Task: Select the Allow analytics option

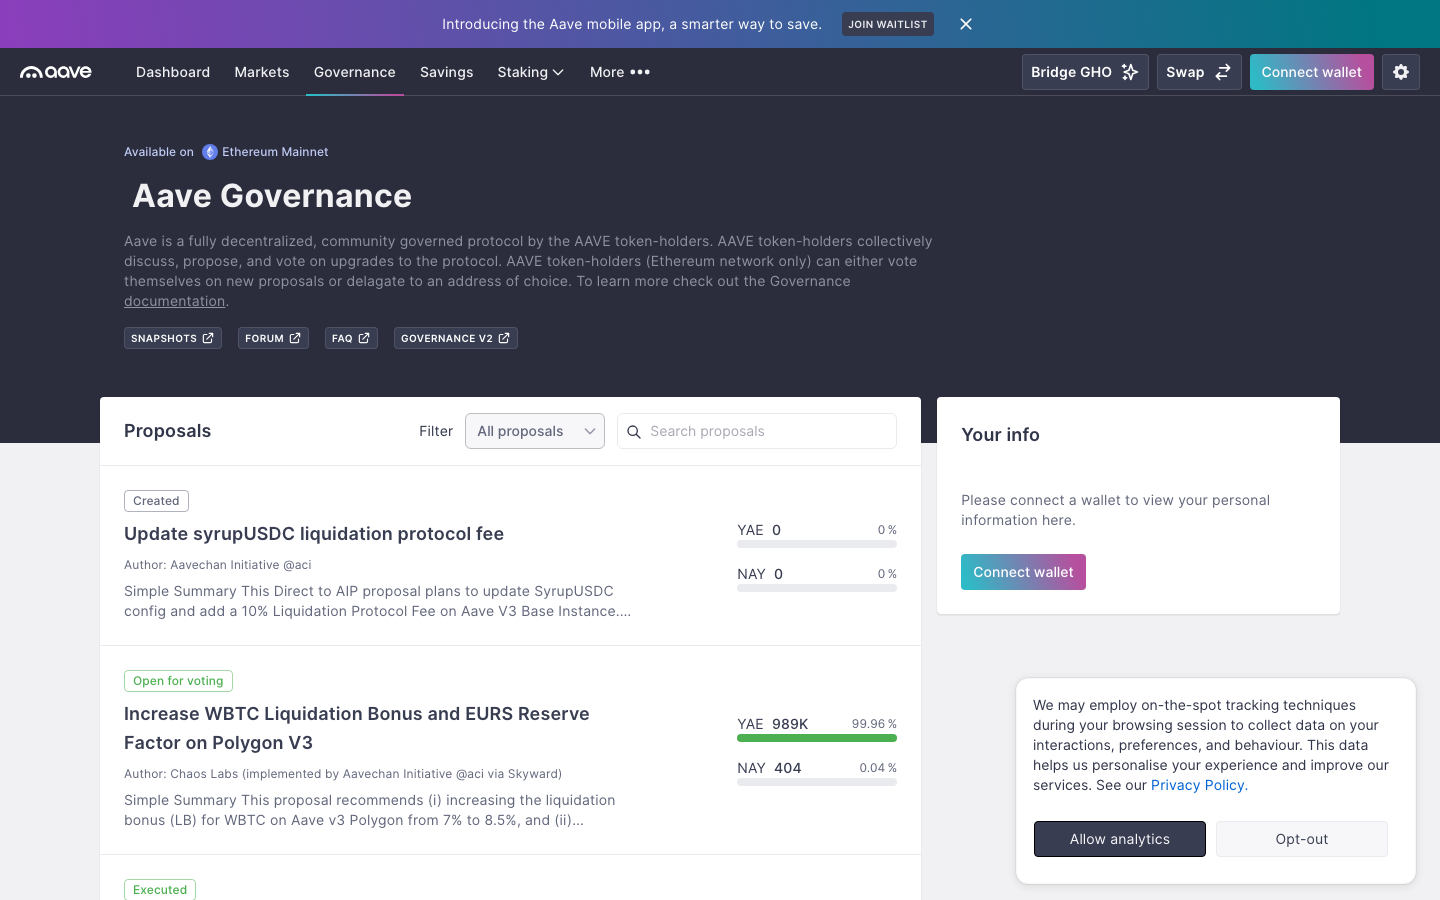Action: pos(1119,839)
